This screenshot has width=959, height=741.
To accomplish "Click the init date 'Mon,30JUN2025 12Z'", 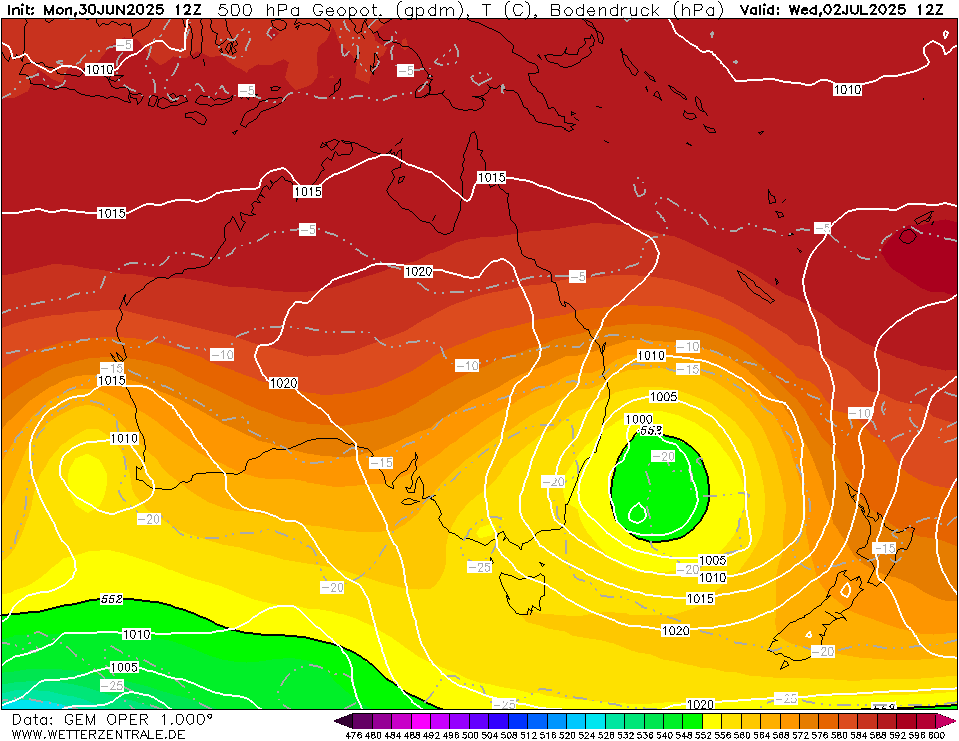I will click(122, 10).
